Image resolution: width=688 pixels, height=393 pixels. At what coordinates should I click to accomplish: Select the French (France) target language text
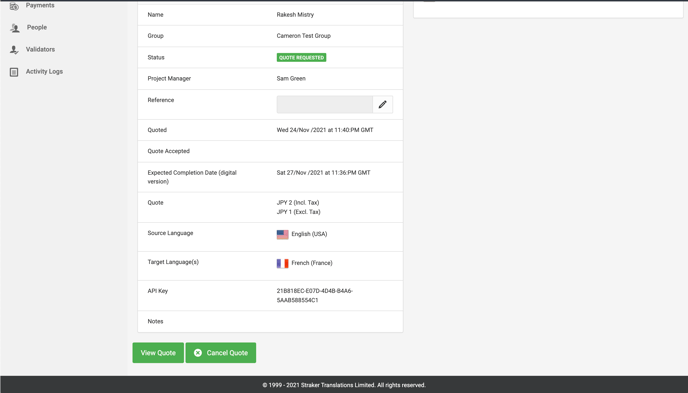(312, 263)
